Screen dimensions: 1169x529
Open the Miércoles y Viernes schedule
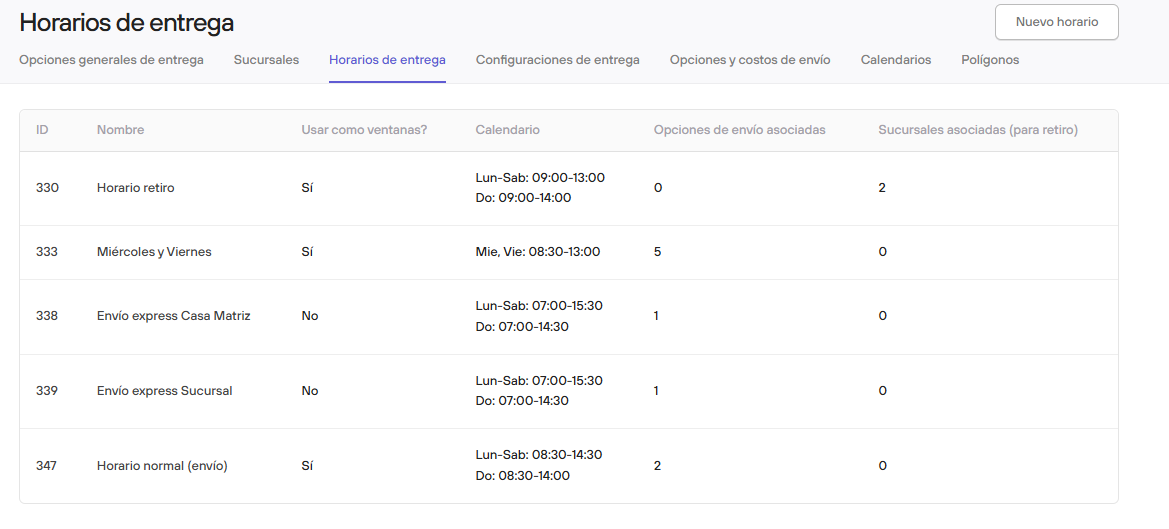[154, 252]
